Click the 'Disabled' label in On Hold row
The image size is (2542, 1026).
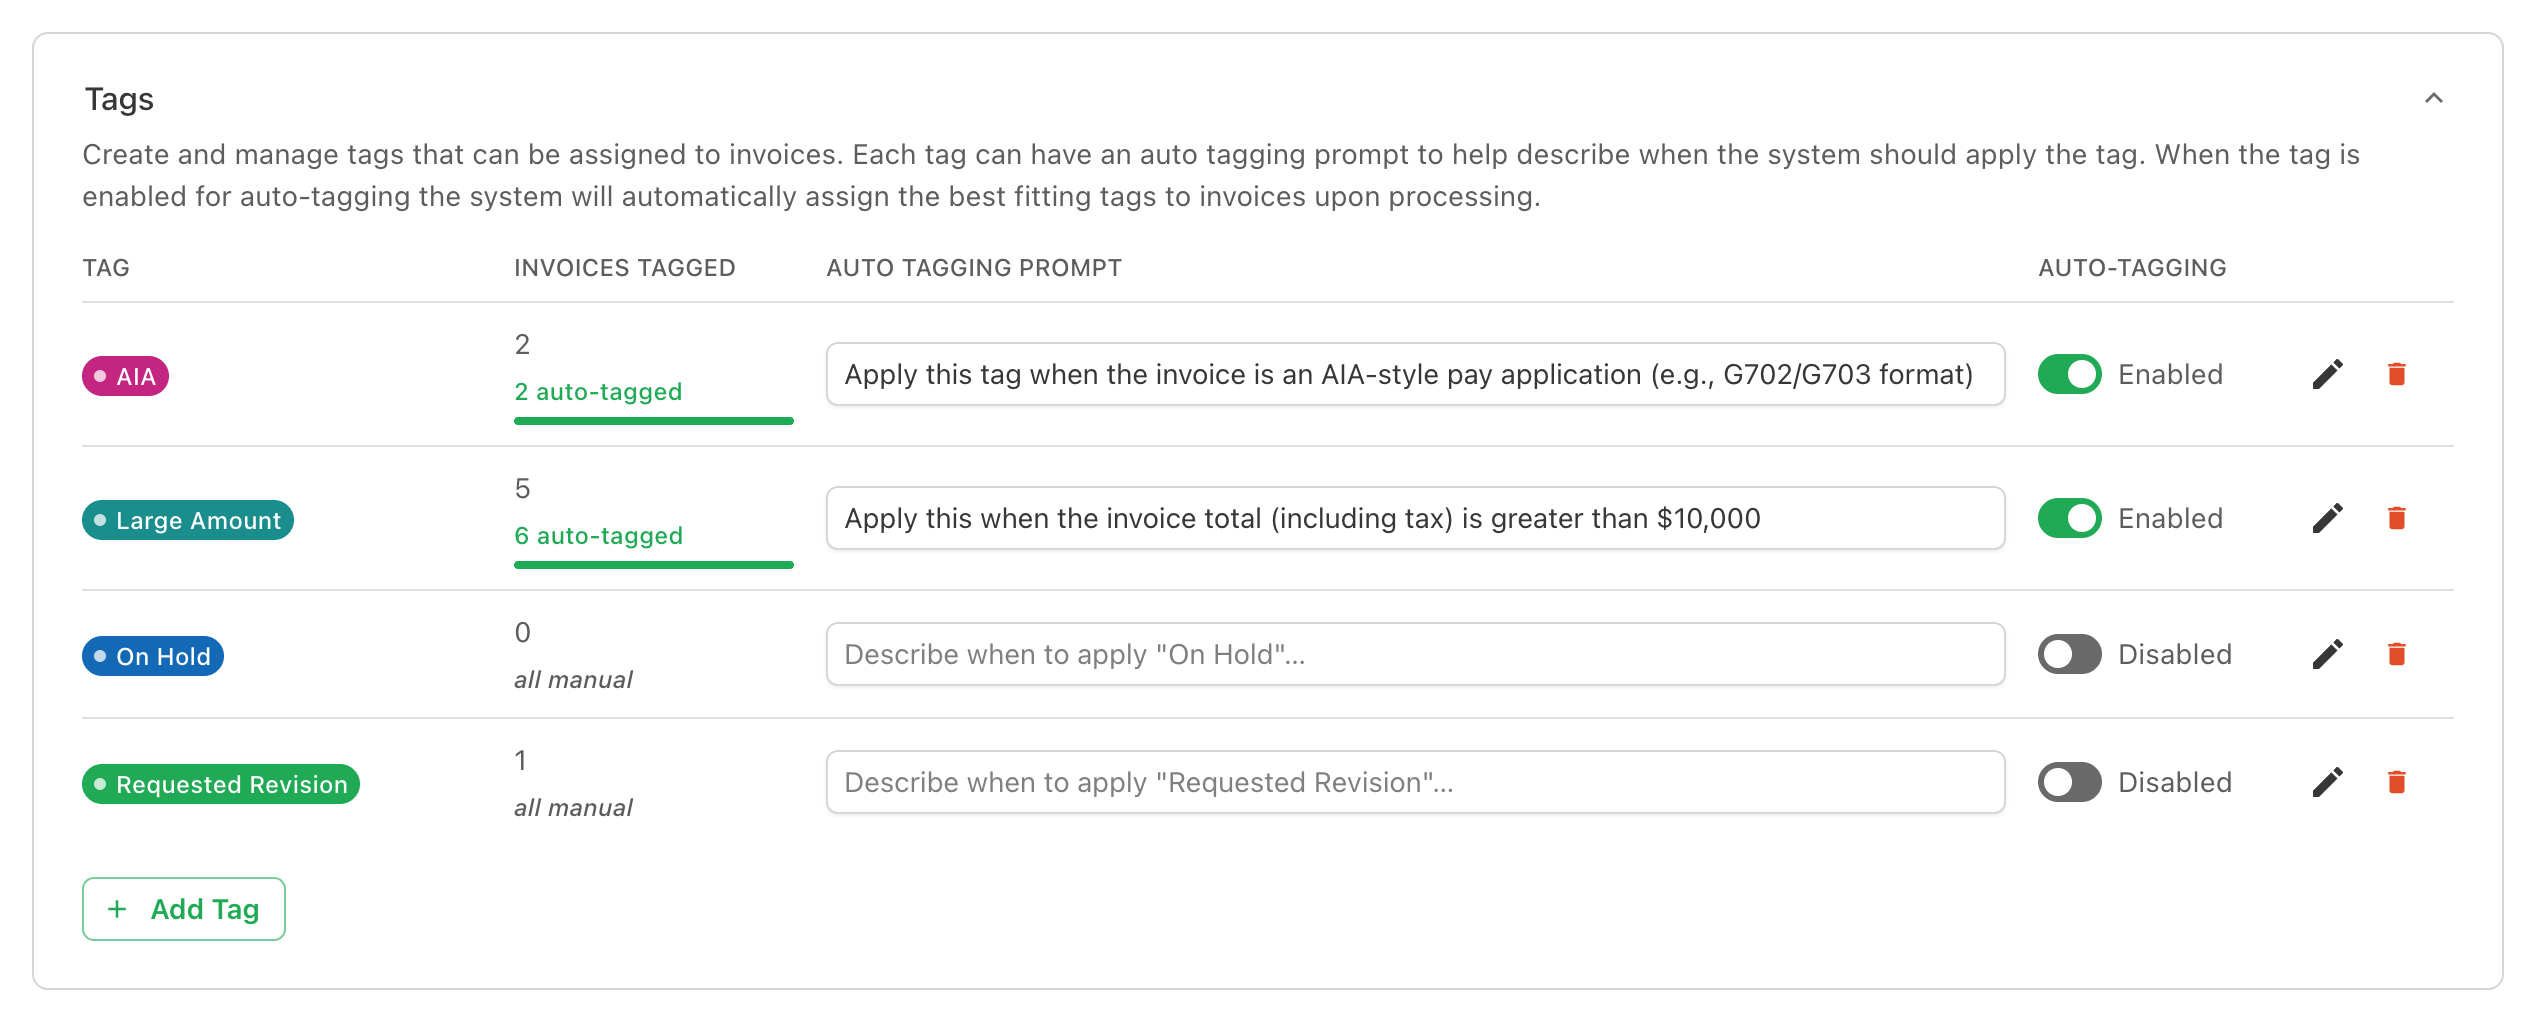coord(2175,655)
